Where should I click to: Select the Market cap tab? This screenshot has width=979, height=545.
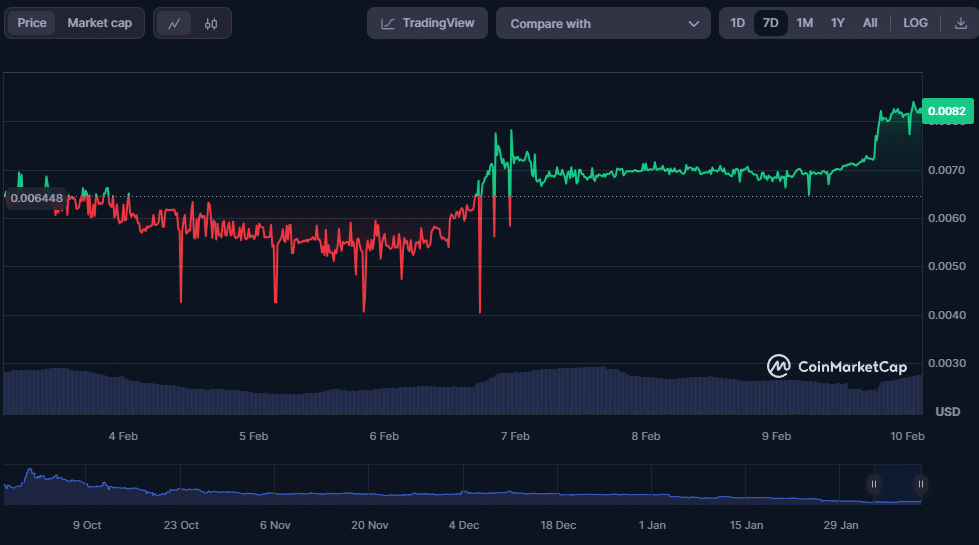click(100, 23)
